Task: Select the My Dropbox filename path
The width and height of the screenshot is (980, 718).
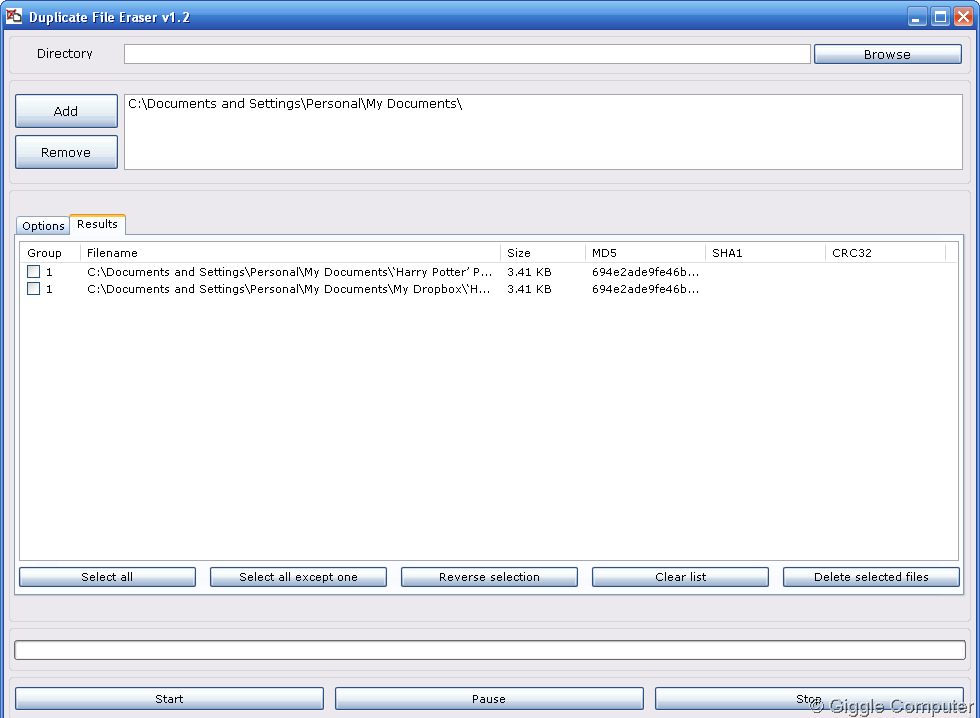Action: [289, 289]
